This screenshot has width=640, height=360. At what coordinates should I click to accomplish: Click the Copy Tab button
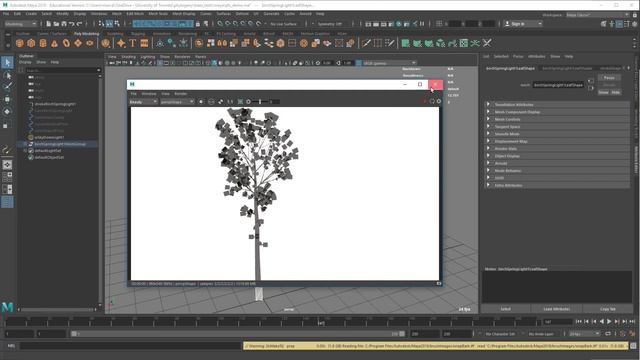[608, 309]
